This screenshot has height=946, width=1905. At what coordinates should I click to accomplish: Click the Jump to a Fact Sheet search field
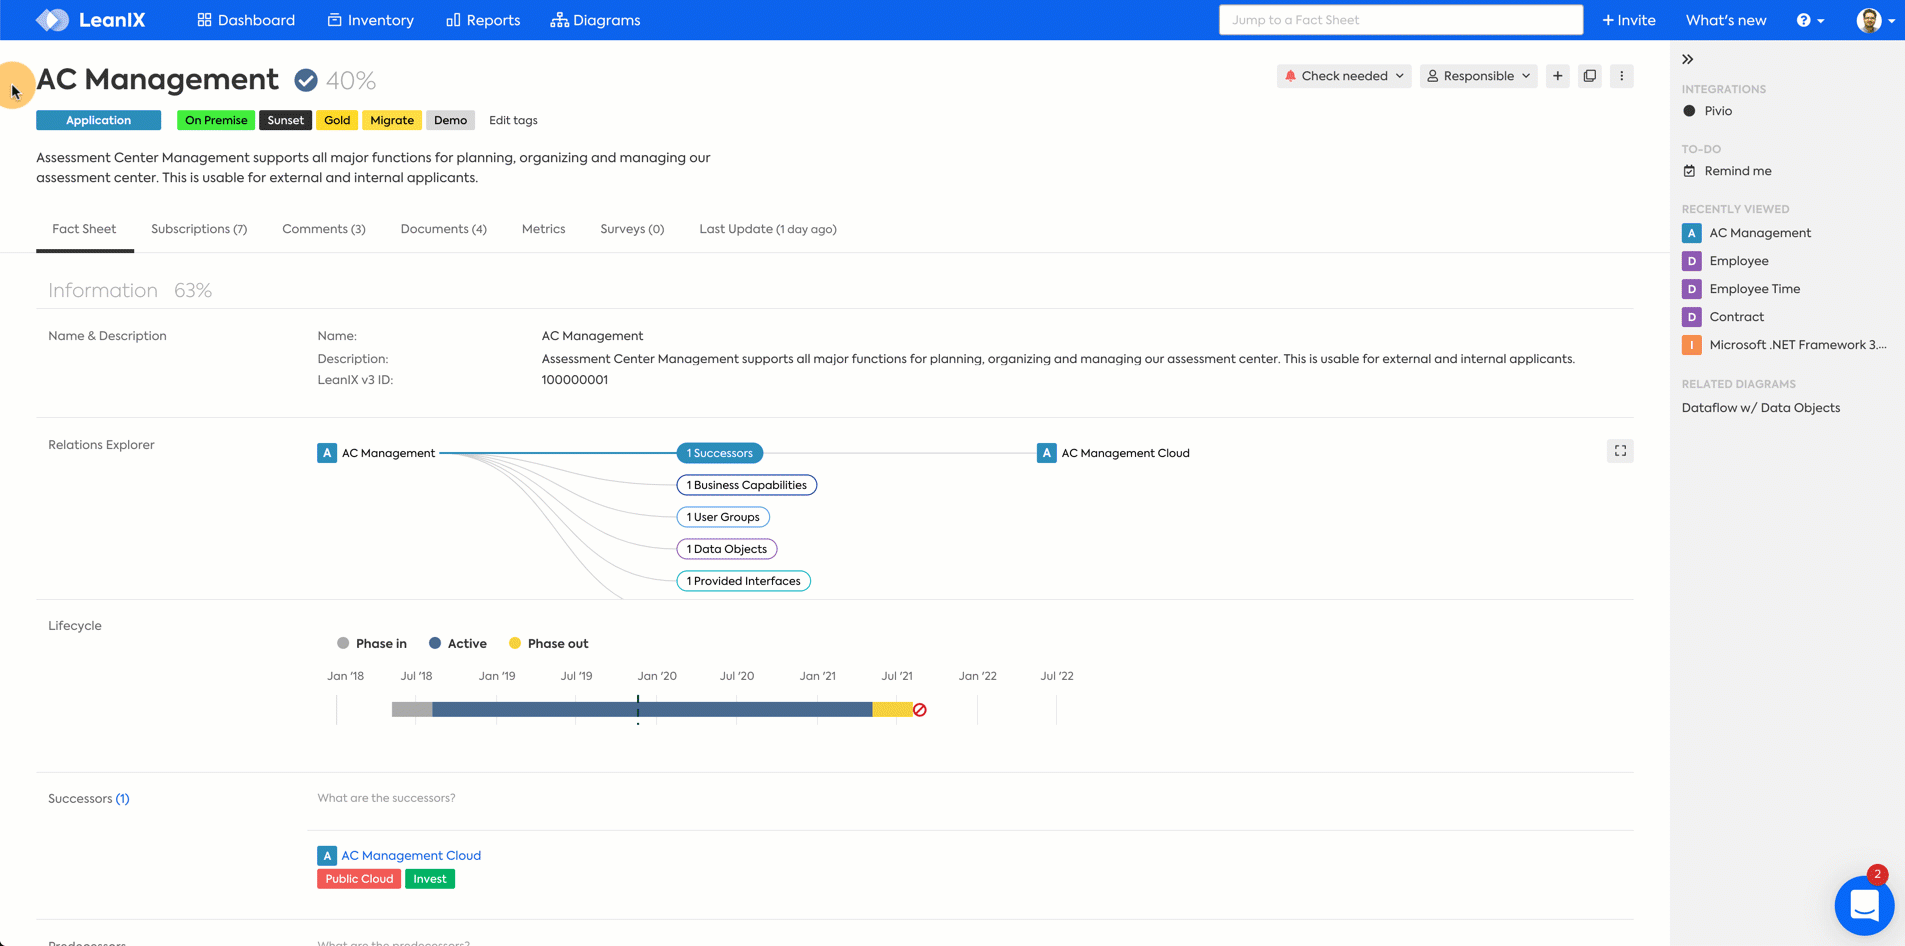tap(1400, 20)
